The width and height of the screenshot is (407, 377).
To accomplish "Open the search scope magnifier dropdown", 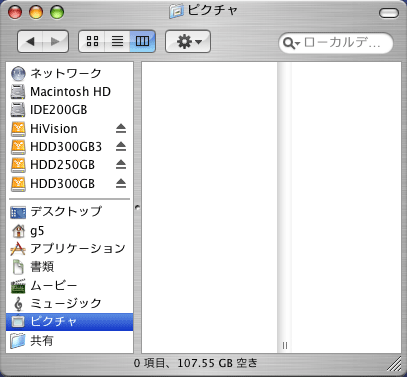I will coord(291,43).
